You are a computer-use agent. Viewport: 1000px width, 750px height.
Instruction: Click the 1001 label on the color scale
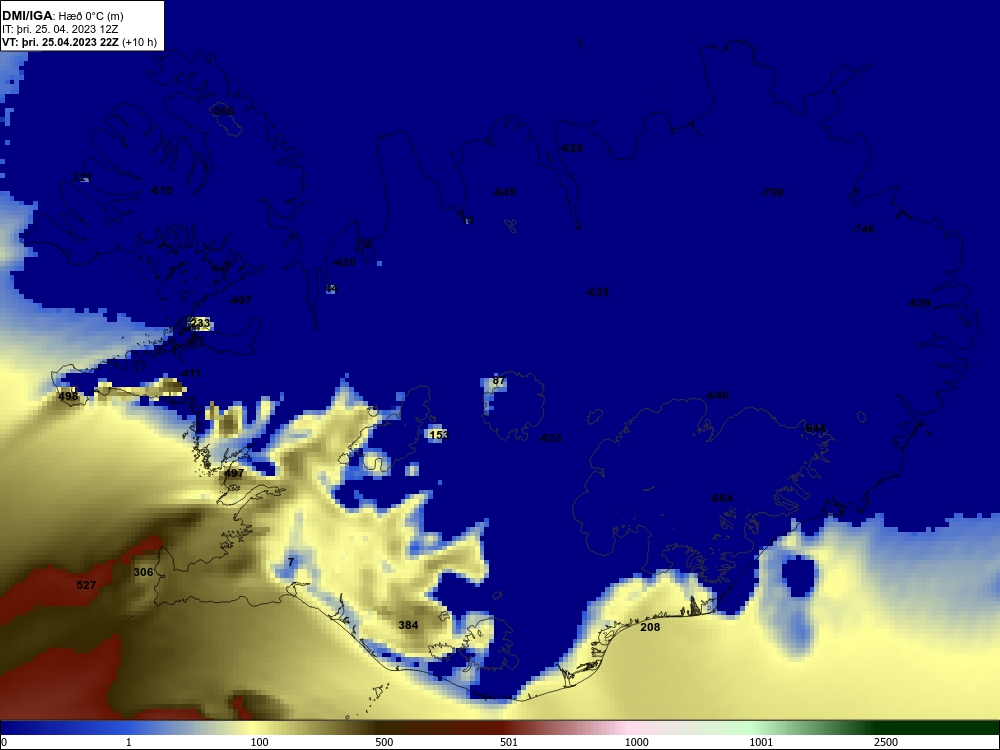point(761,742)
